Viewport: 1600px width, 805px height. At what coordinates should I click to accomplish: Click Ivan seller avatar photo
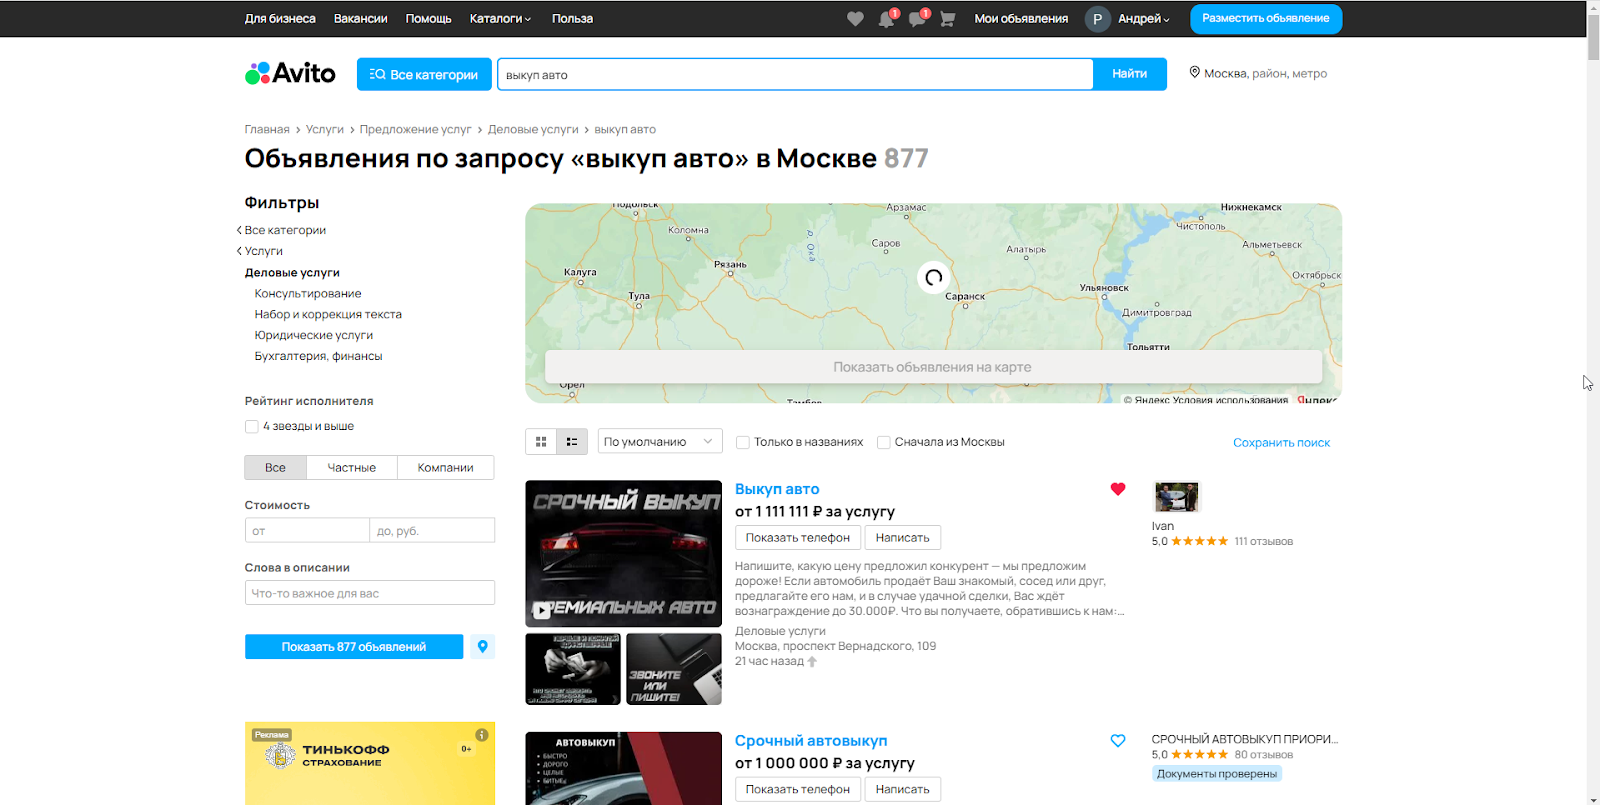(1176, 497)
